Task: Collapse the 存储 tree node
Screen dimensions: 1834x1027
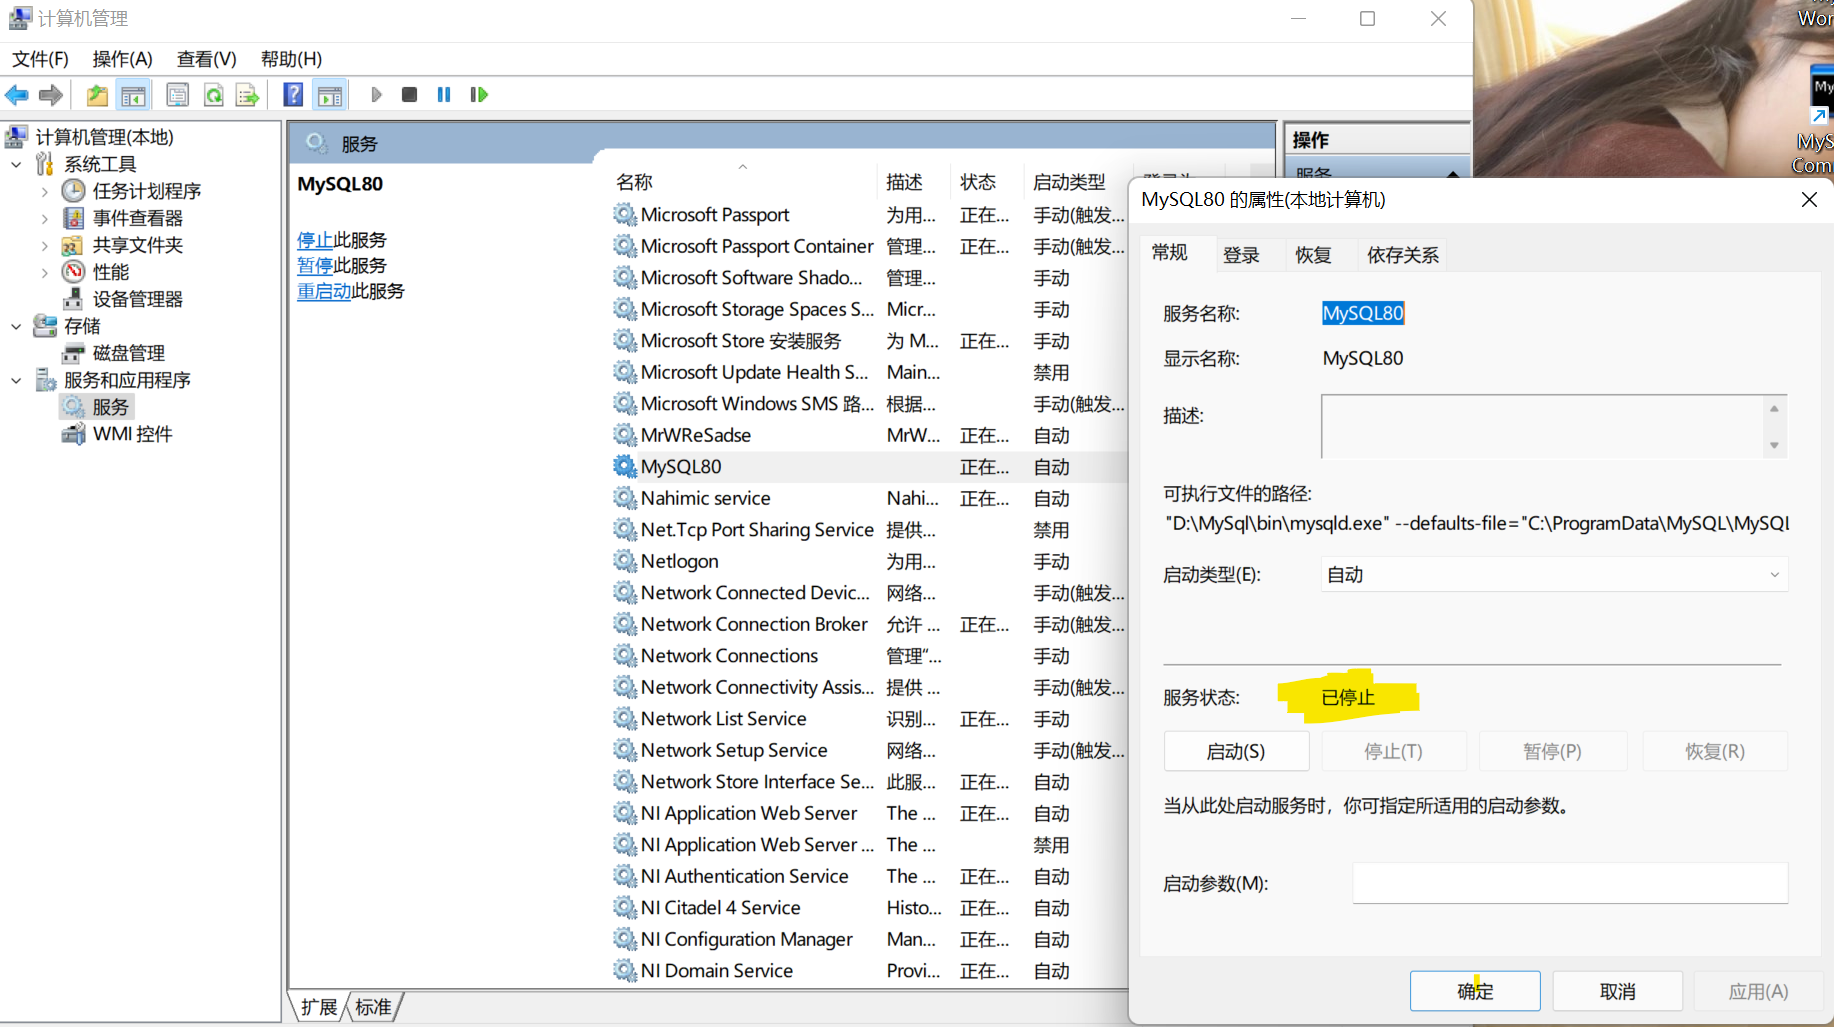Action: click(x=16, y=326)
